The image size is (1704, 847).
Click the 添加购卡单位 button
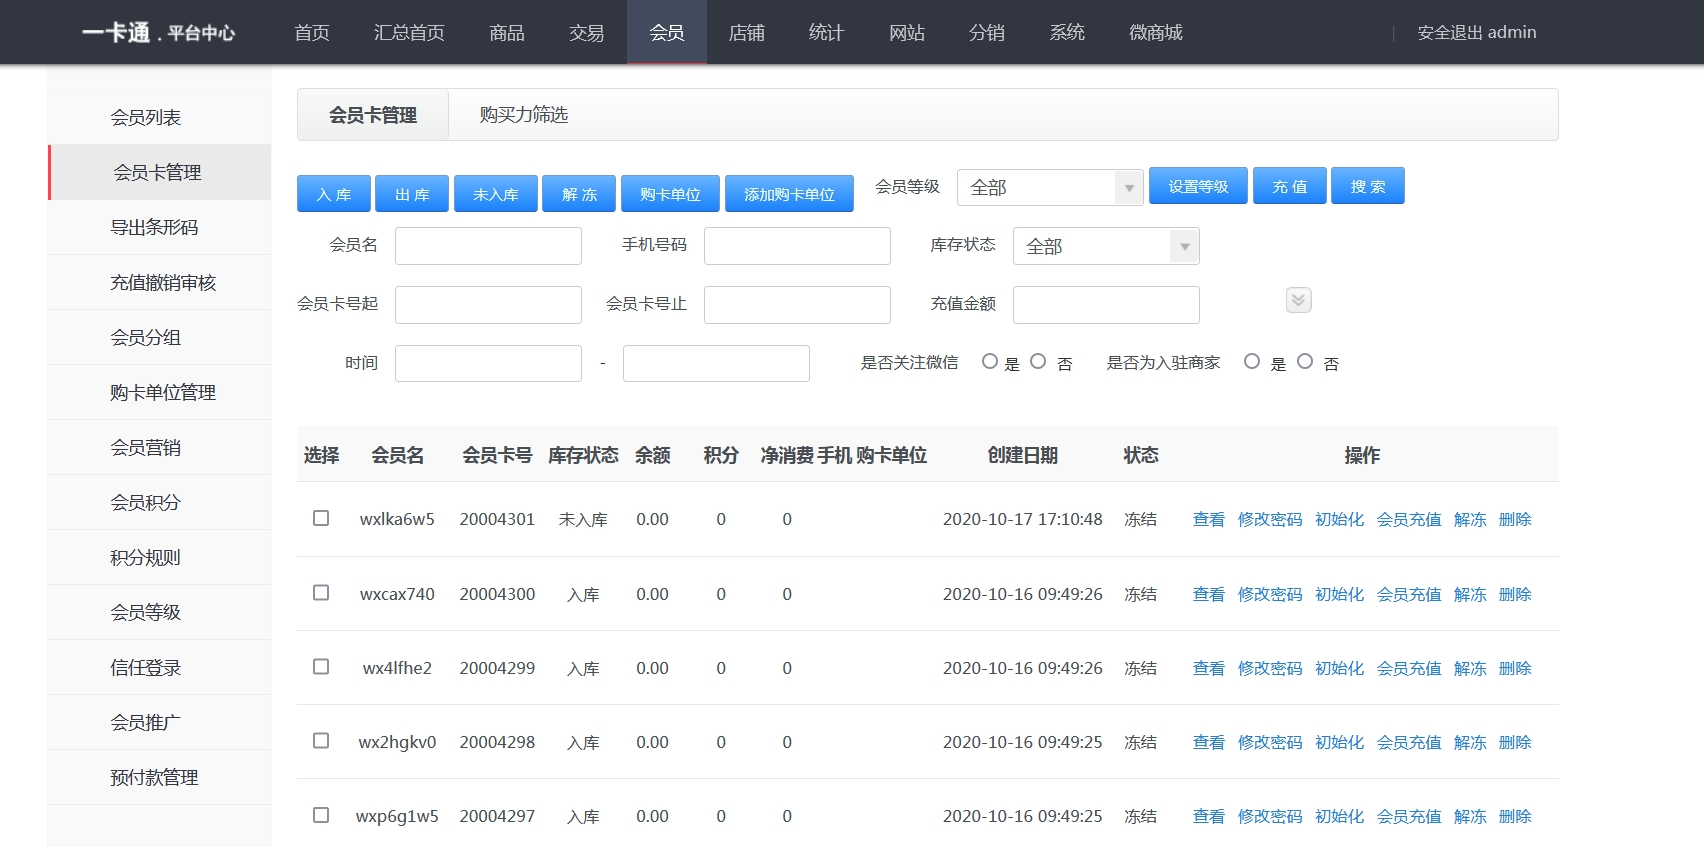(789, 194)
